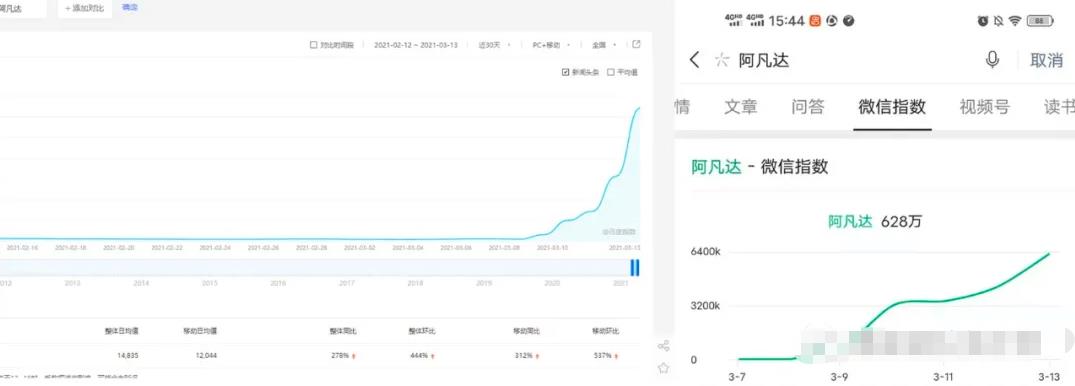This screenshot has width=1075, height=386.
Task: Switch to the 读书 tab
Action: [x=1059, y=107]
